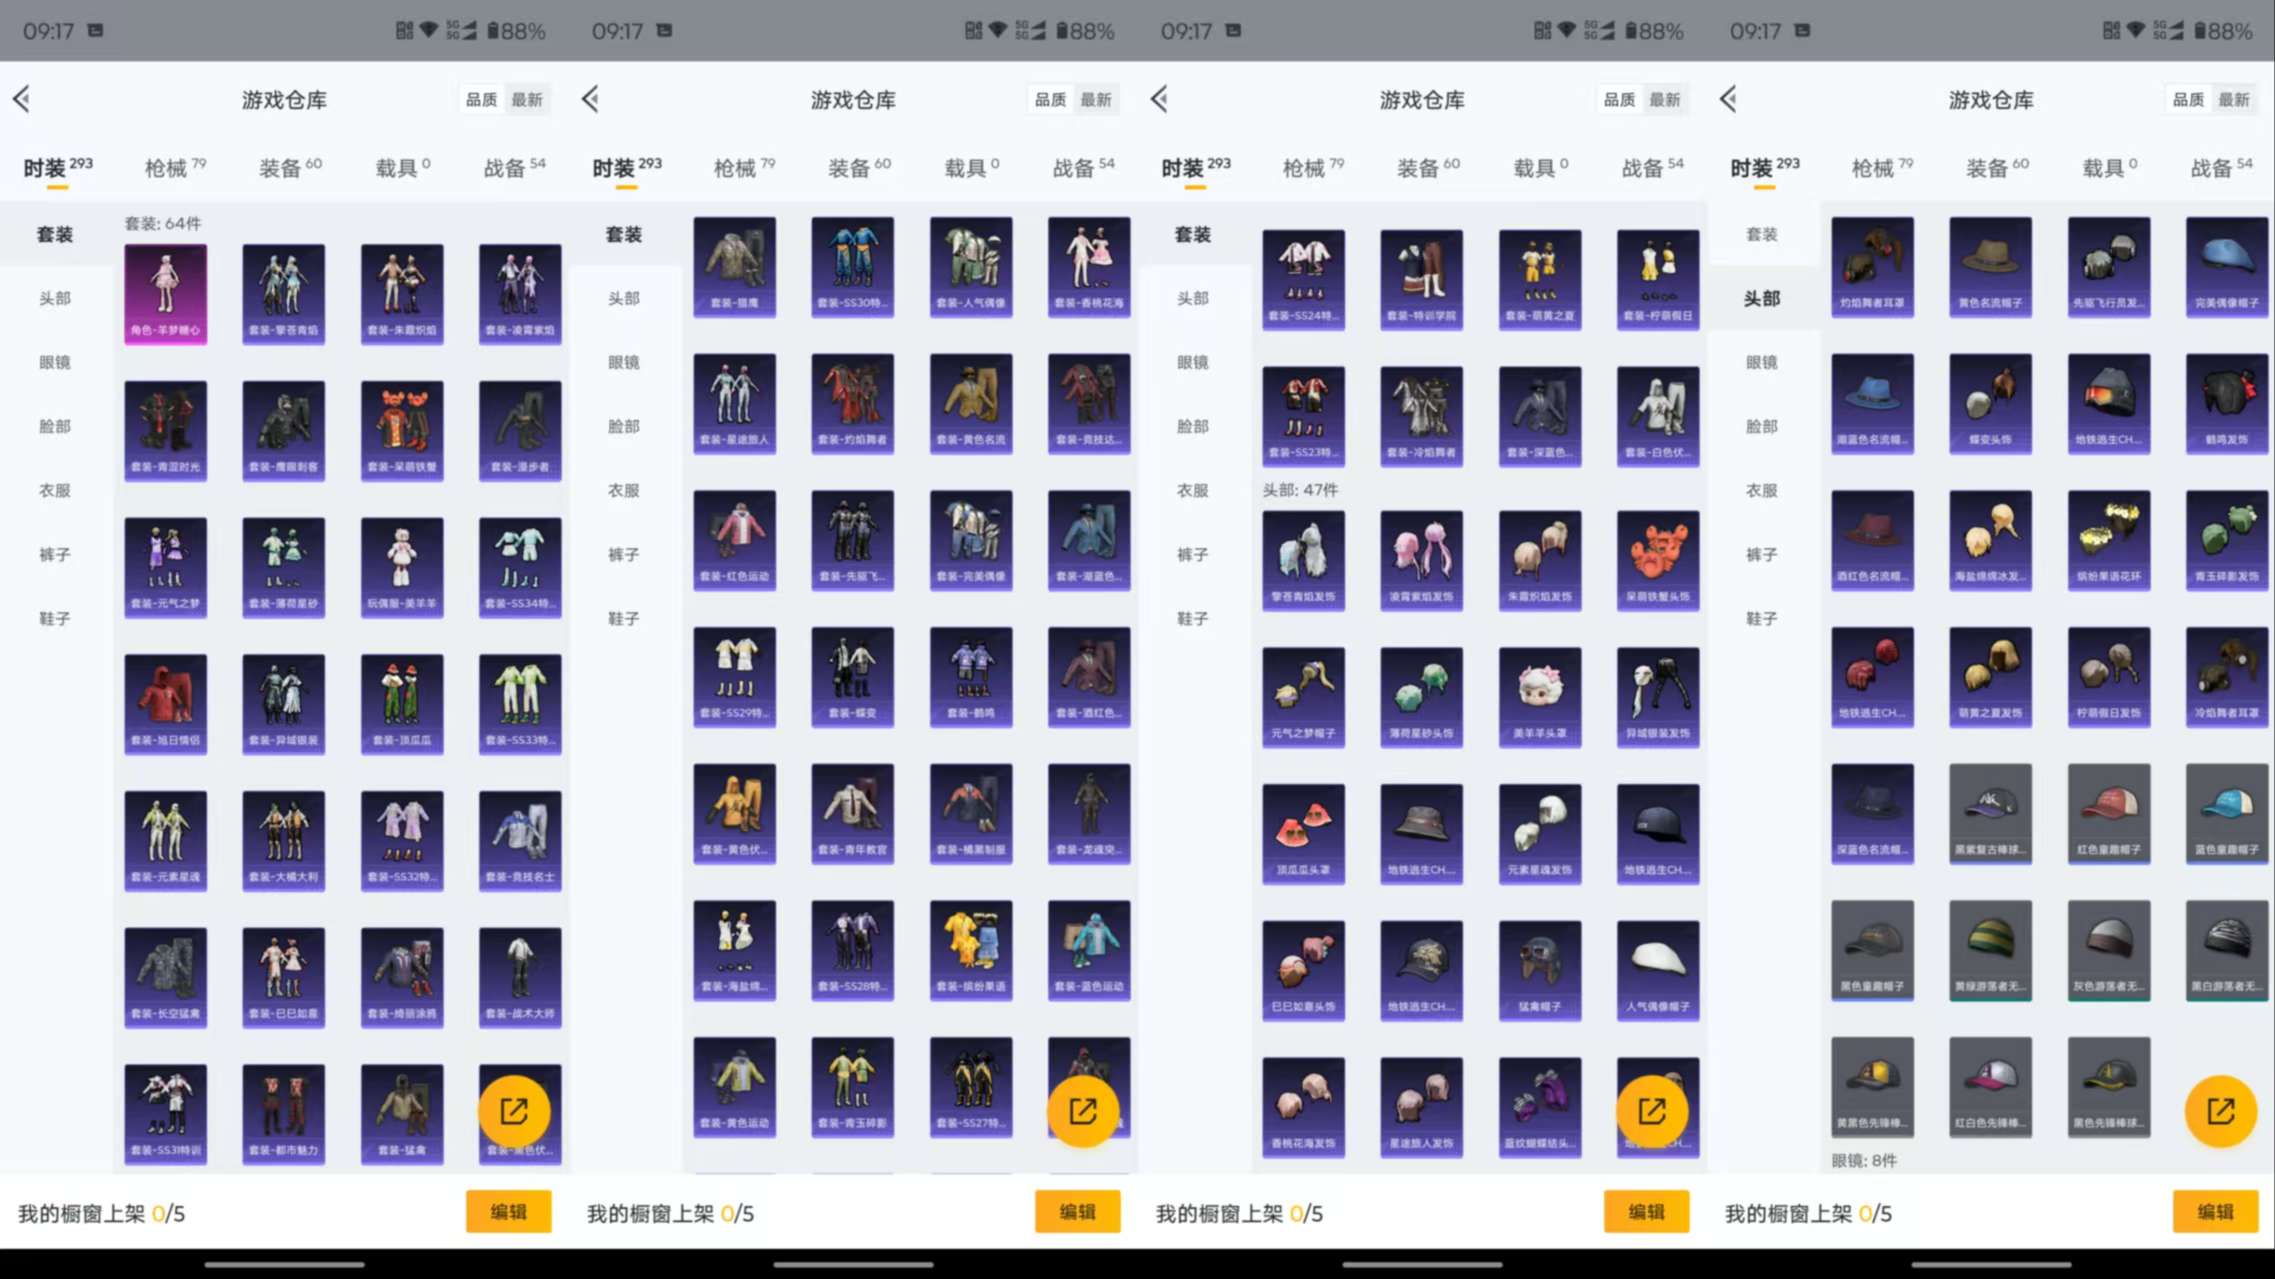Open the 载具 0 tab in the second panel
Viewport: 2275px width, 1279px height.
click(x=972, y=167)
